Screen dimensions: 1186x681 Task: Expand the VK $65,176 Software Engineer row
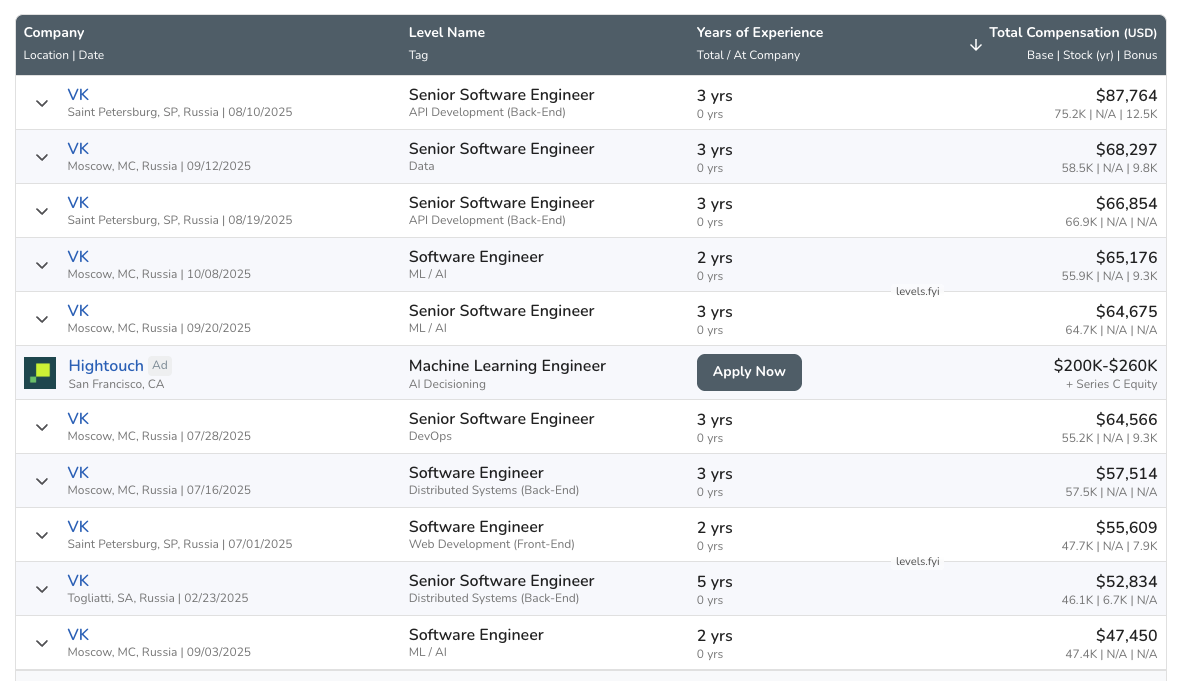click(x=42, y=265)
